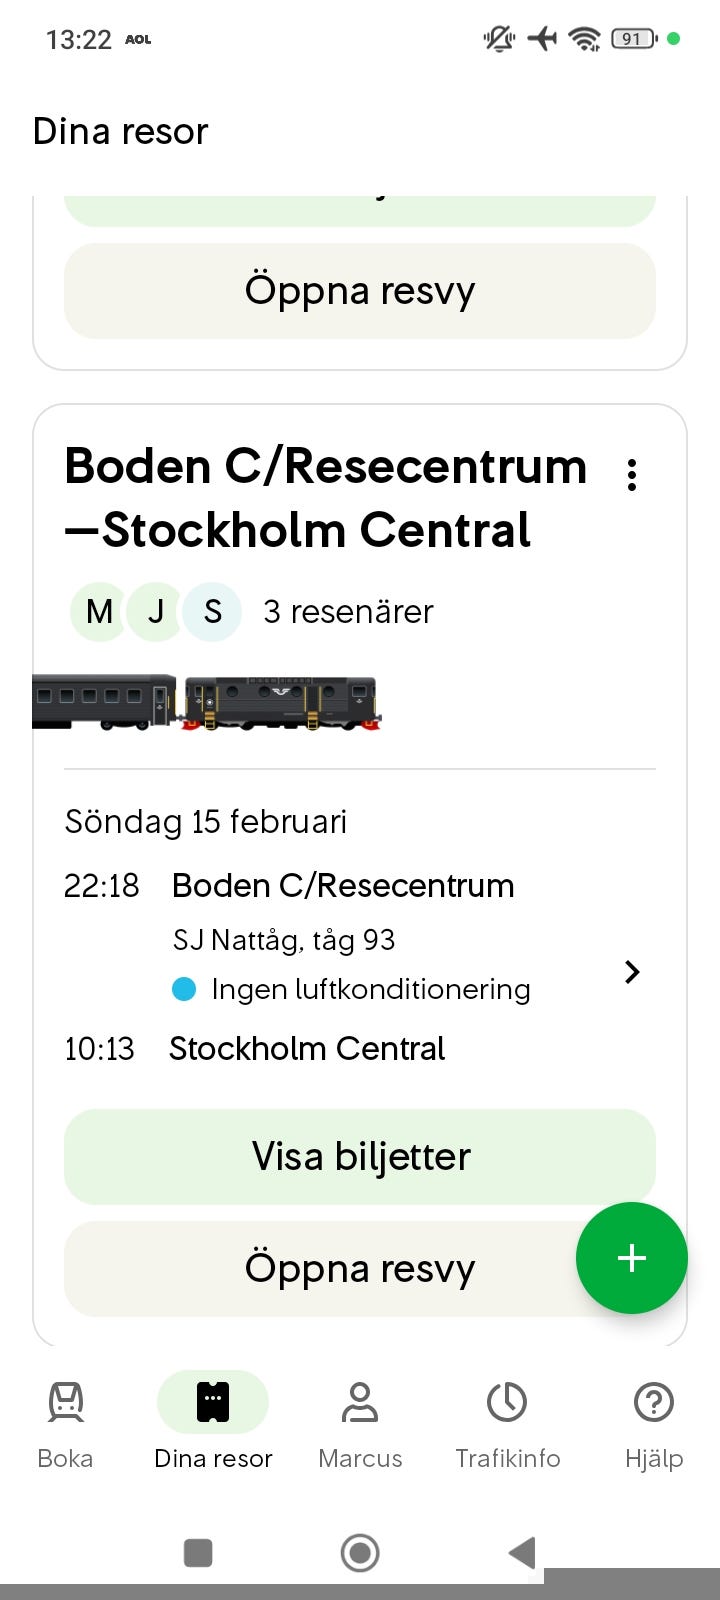Tap the green plus floating button
This screenshot has height=1600, width=720.
pyautogui.click(x=631, y=1258)
